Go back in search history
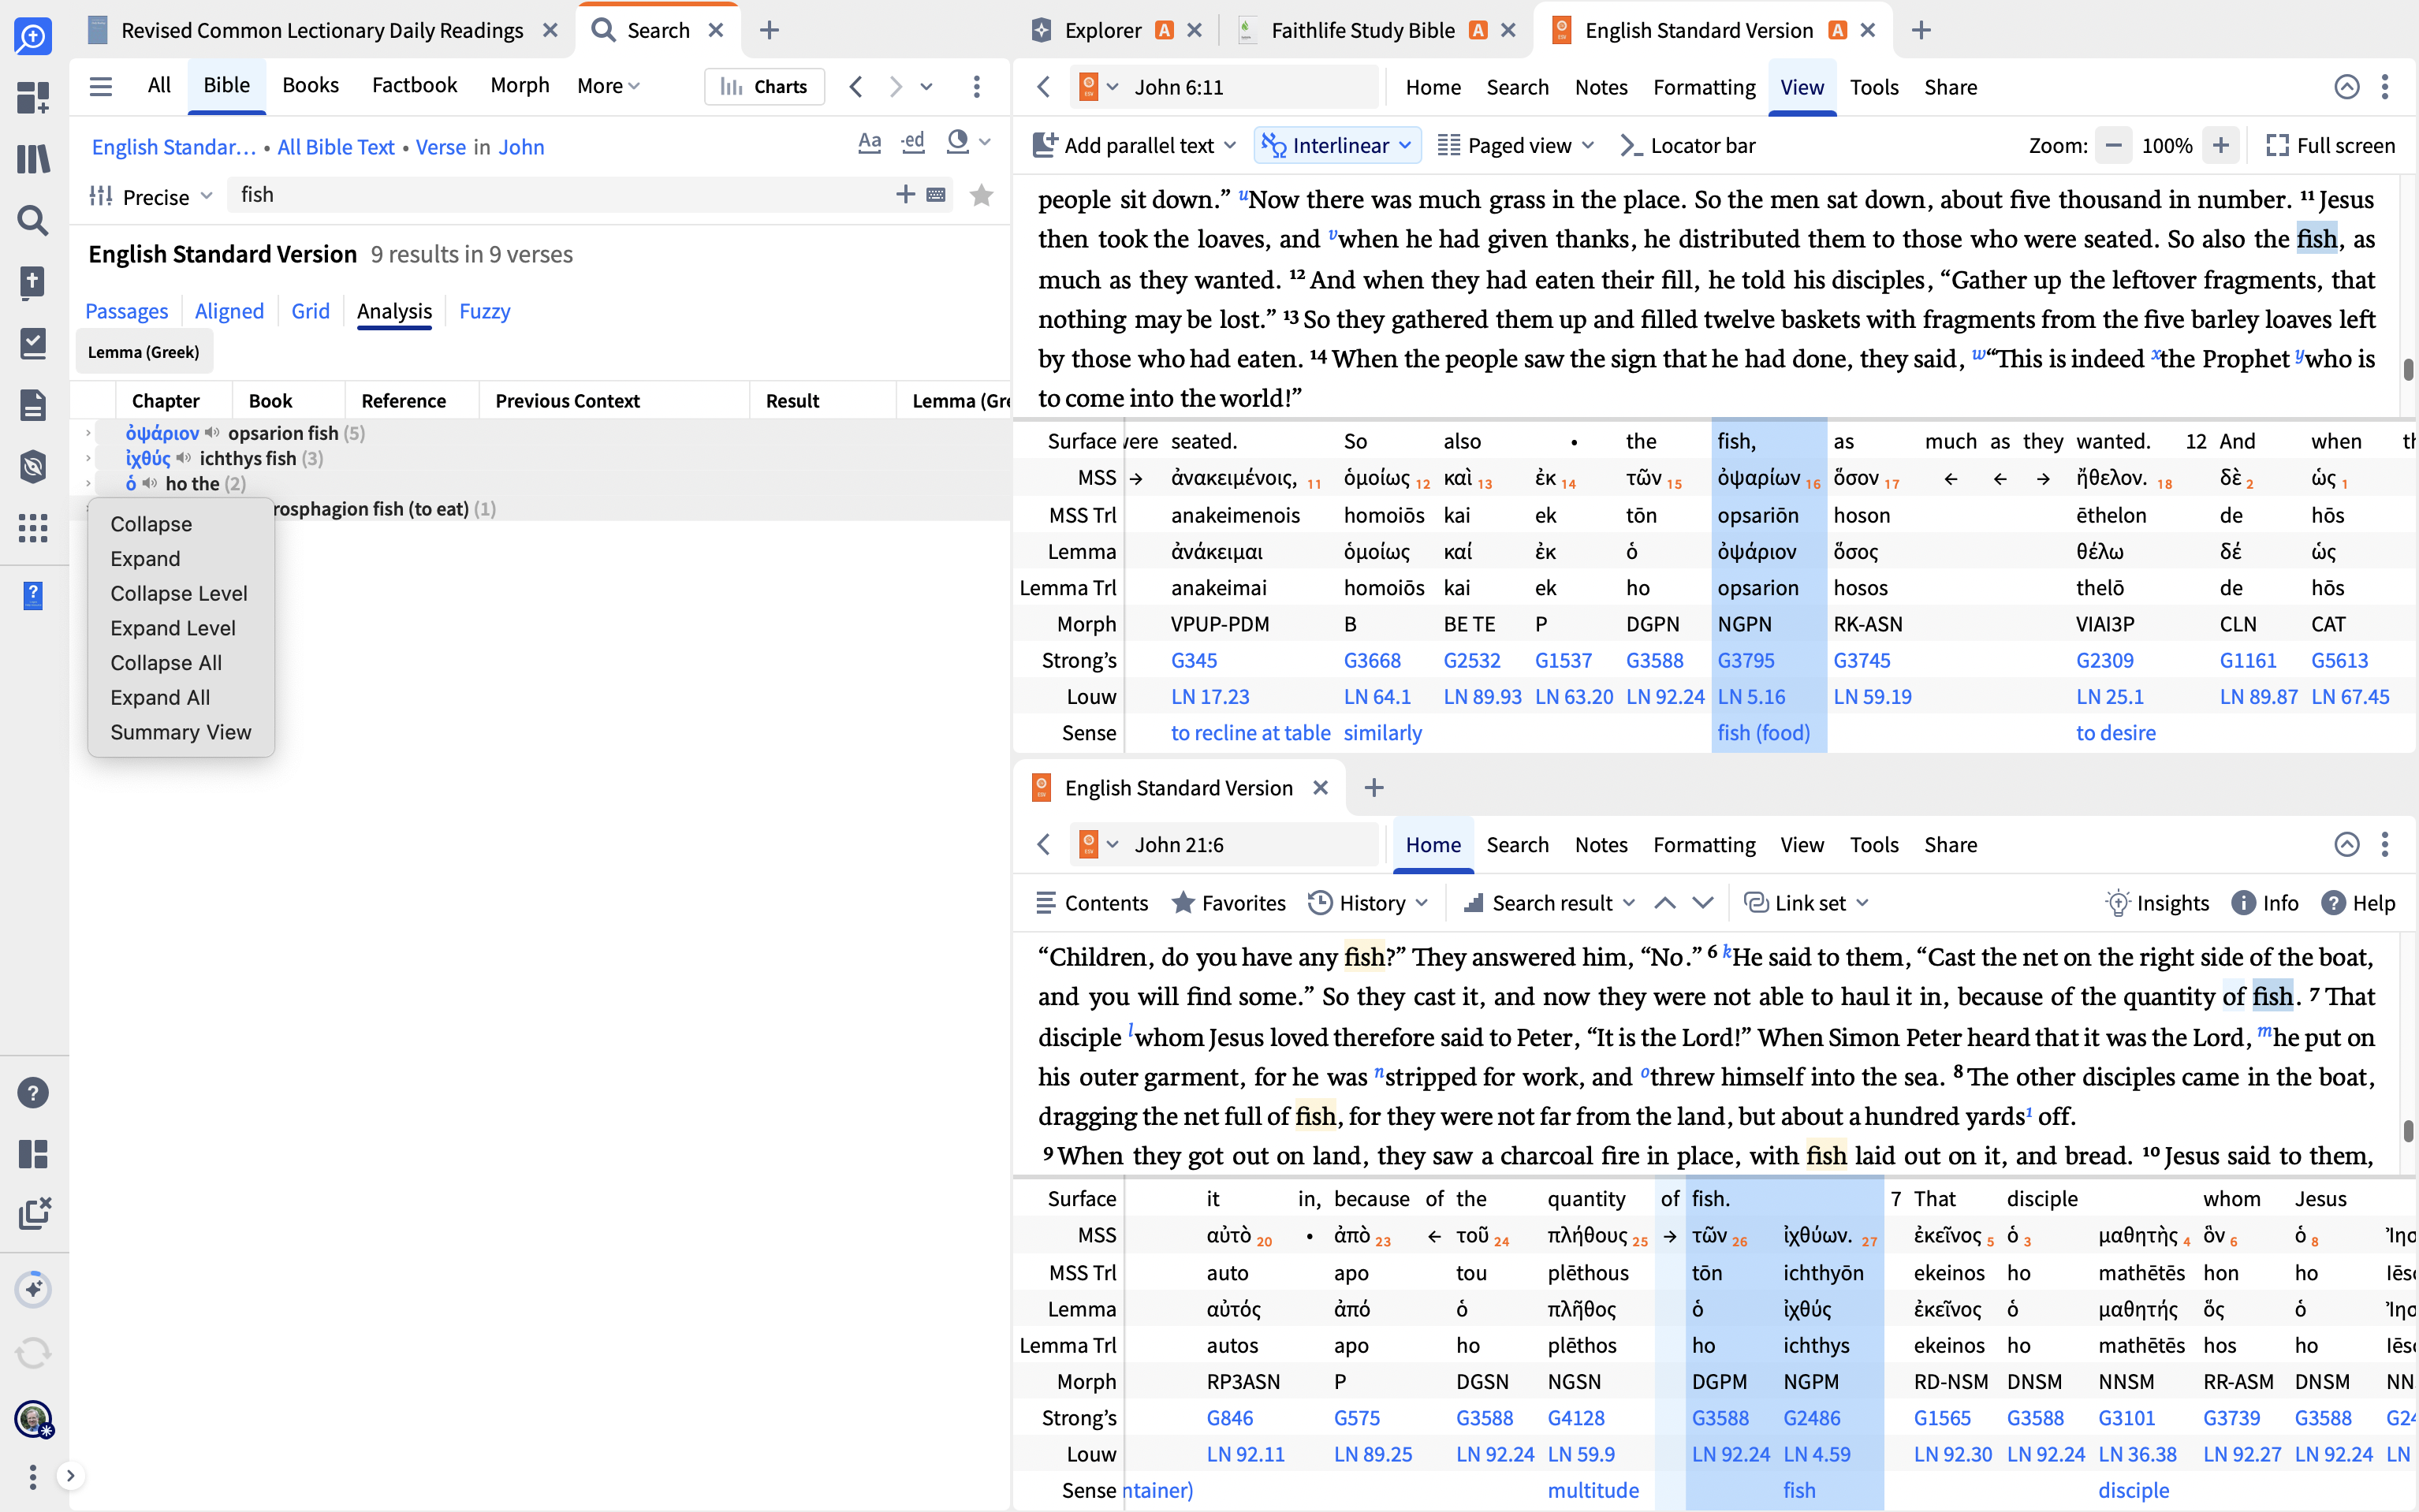2419x1512 pixels. [x=855, y=86]
